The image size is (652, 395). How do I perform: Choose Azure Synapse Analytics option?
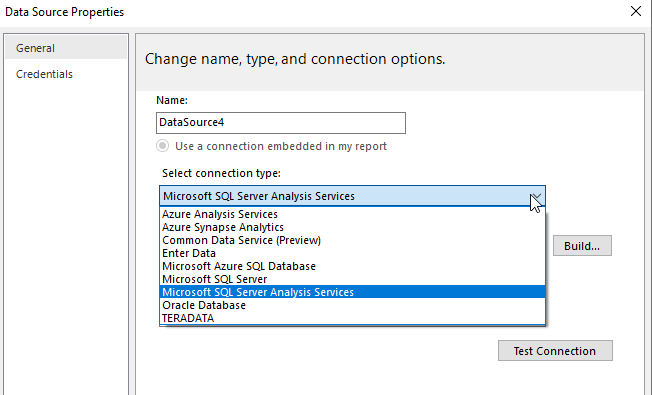pyautogui.click(x=352, y=227)
